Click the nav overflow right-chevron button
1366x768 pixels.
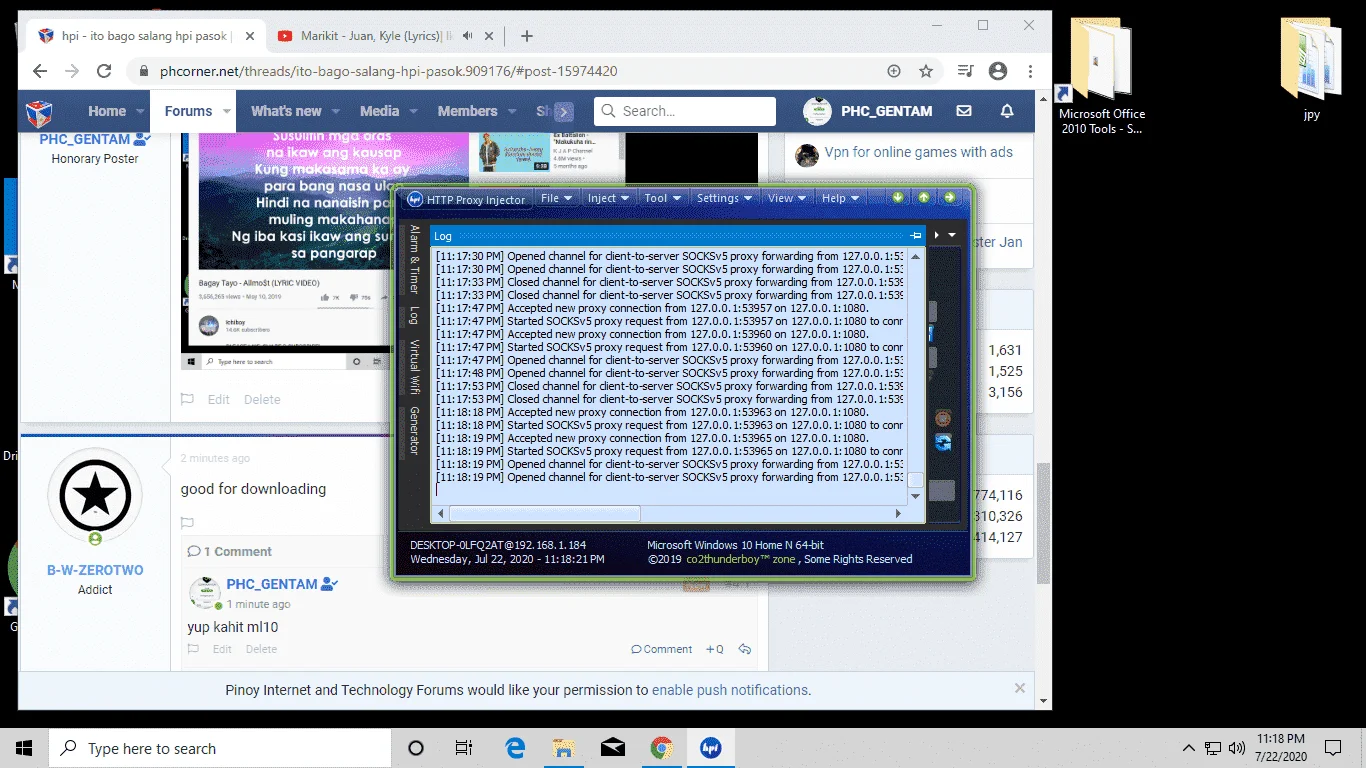(x=564, y=112)
